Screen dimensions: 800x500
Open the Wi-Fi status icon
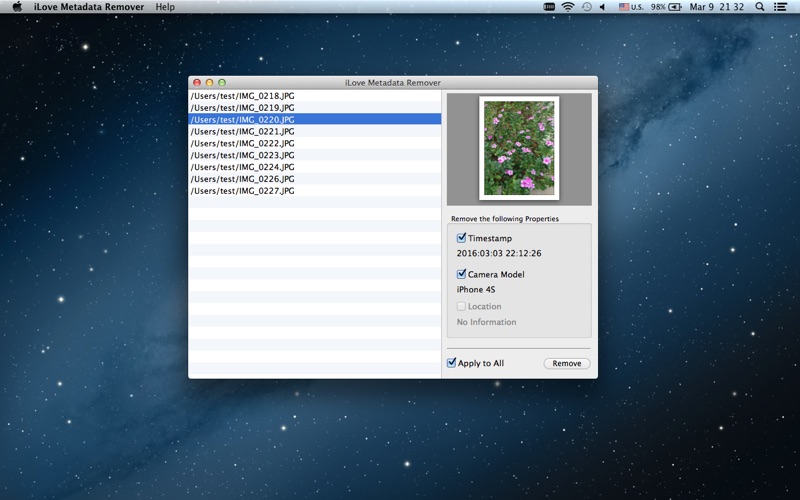tap(567, 7)
